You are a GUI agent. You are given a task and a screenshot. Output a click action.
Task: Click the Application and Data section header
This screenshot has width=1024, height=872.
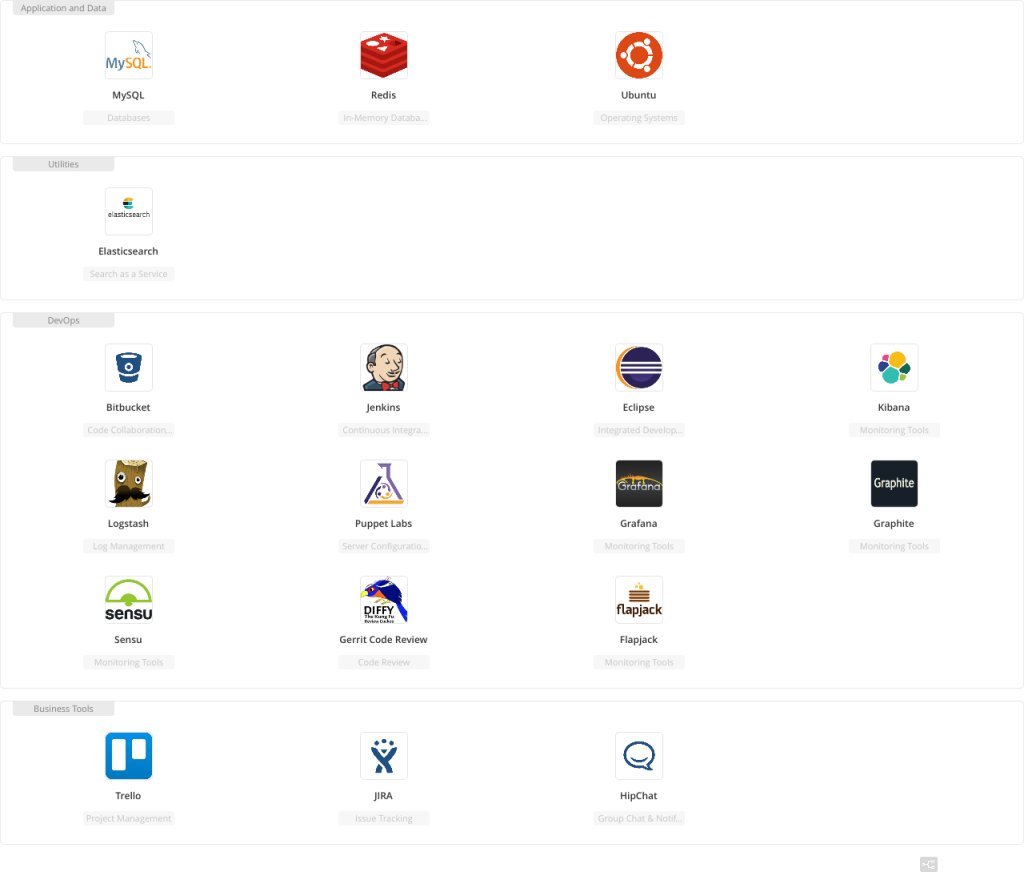(x=63, y=8)
